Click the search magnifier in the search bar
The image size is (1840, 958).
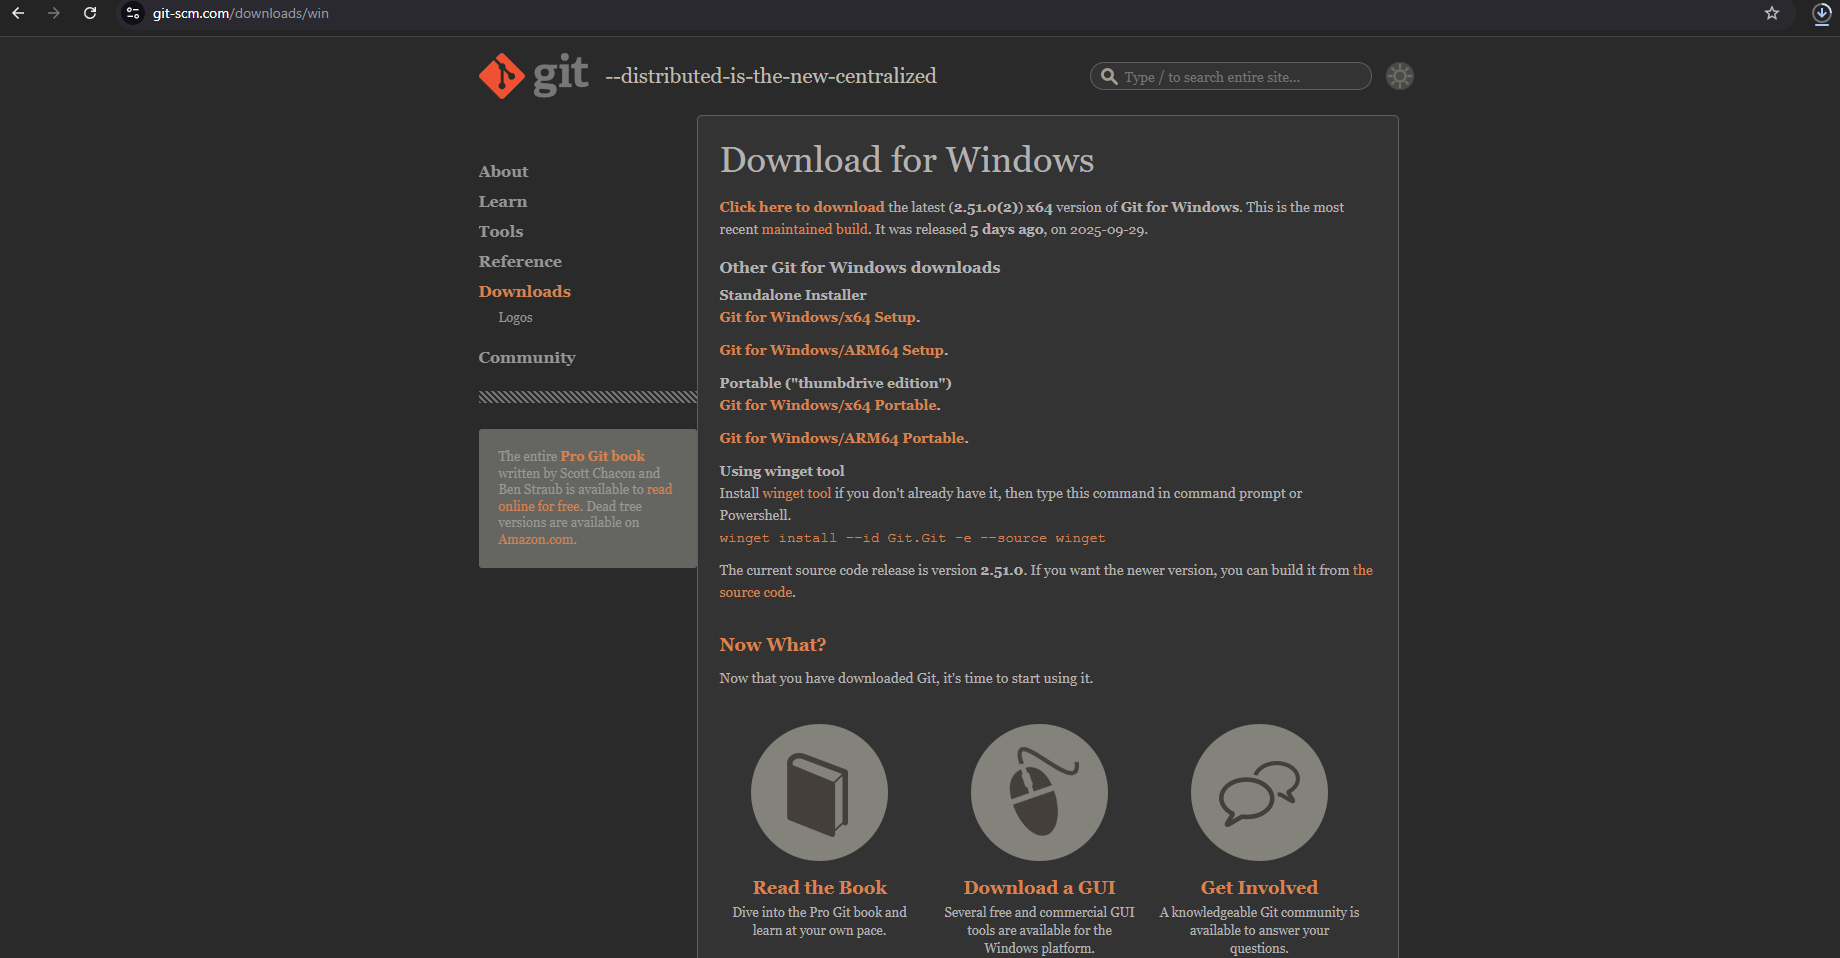1109,76
